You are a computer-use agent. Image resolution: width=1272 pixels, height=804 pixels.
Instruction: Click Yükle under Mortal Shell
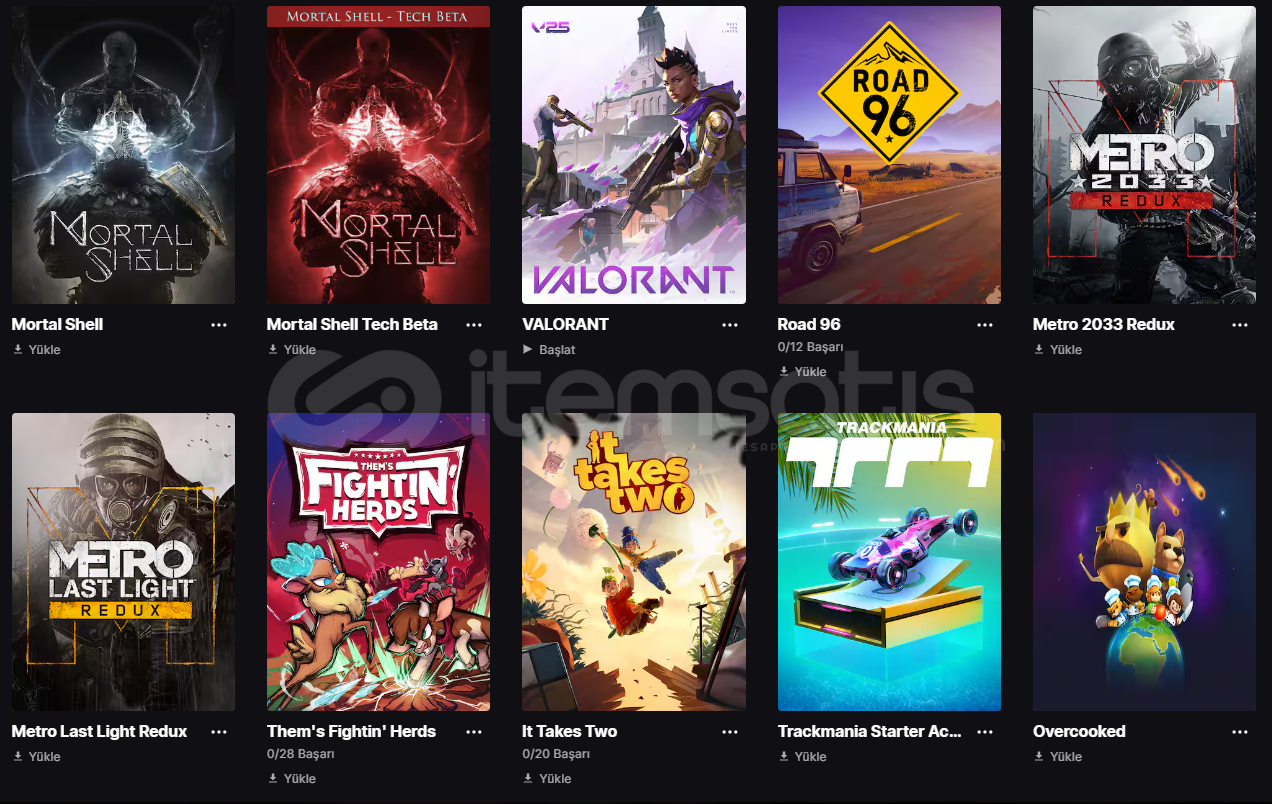coord(37,350)
